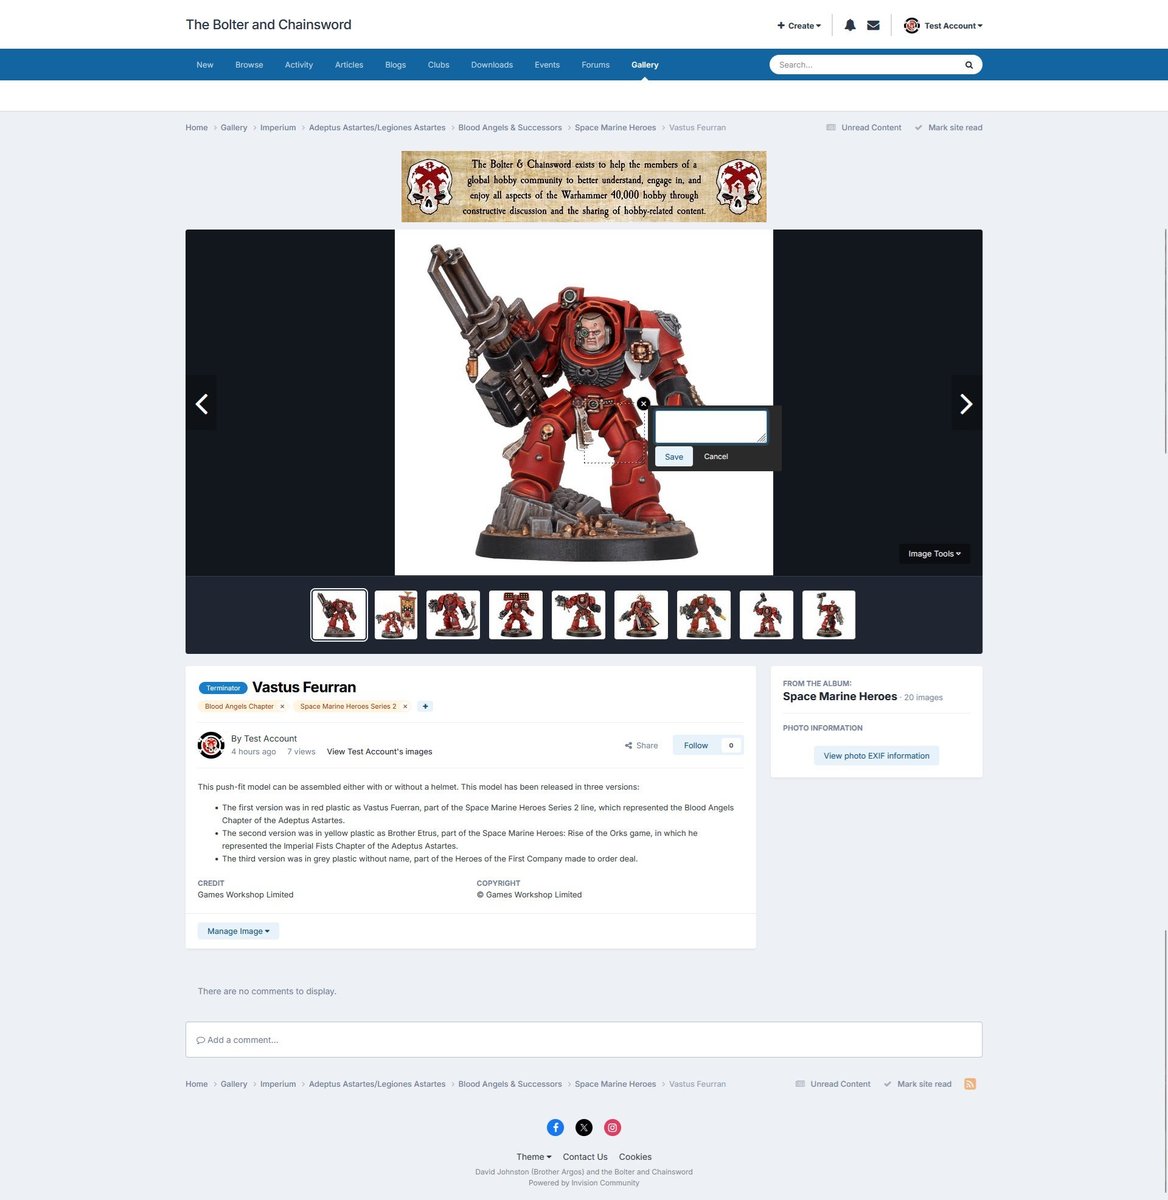This screenshot has width=1168, height=1200.
Task: Remove the Blood Angels Chapter tag
Action: click(282, 706)
